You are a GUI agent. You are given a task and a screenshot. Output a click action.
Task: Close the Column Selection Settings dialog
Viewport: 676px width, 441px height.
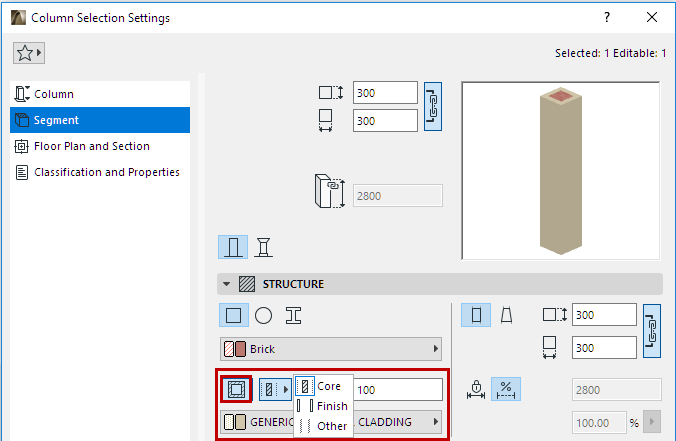point(652,17)
